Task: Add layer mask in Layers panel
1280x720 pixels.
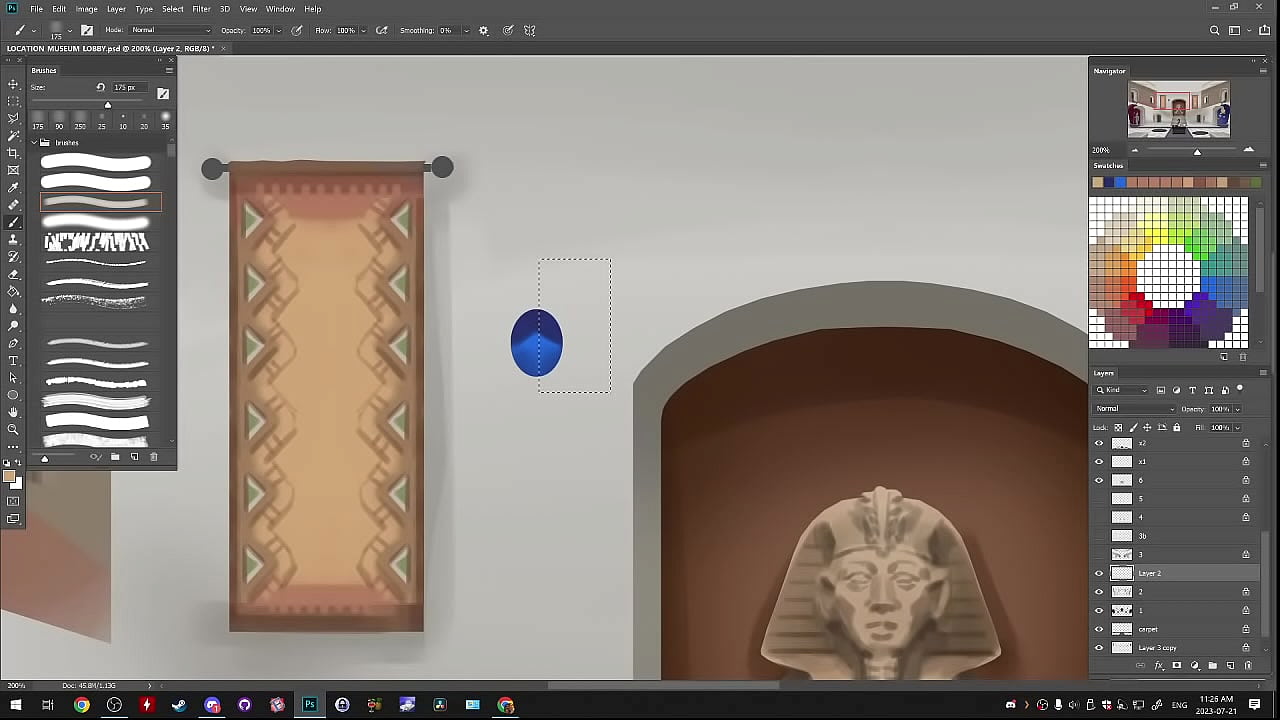Action: coord(1177,666)
